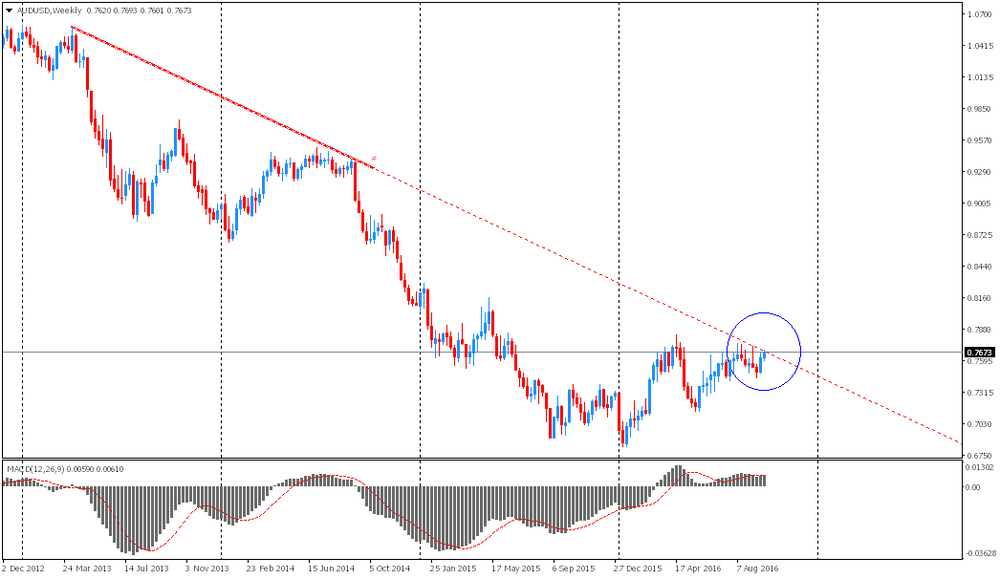Click the 1.0700 price axis label

[980, 14]
